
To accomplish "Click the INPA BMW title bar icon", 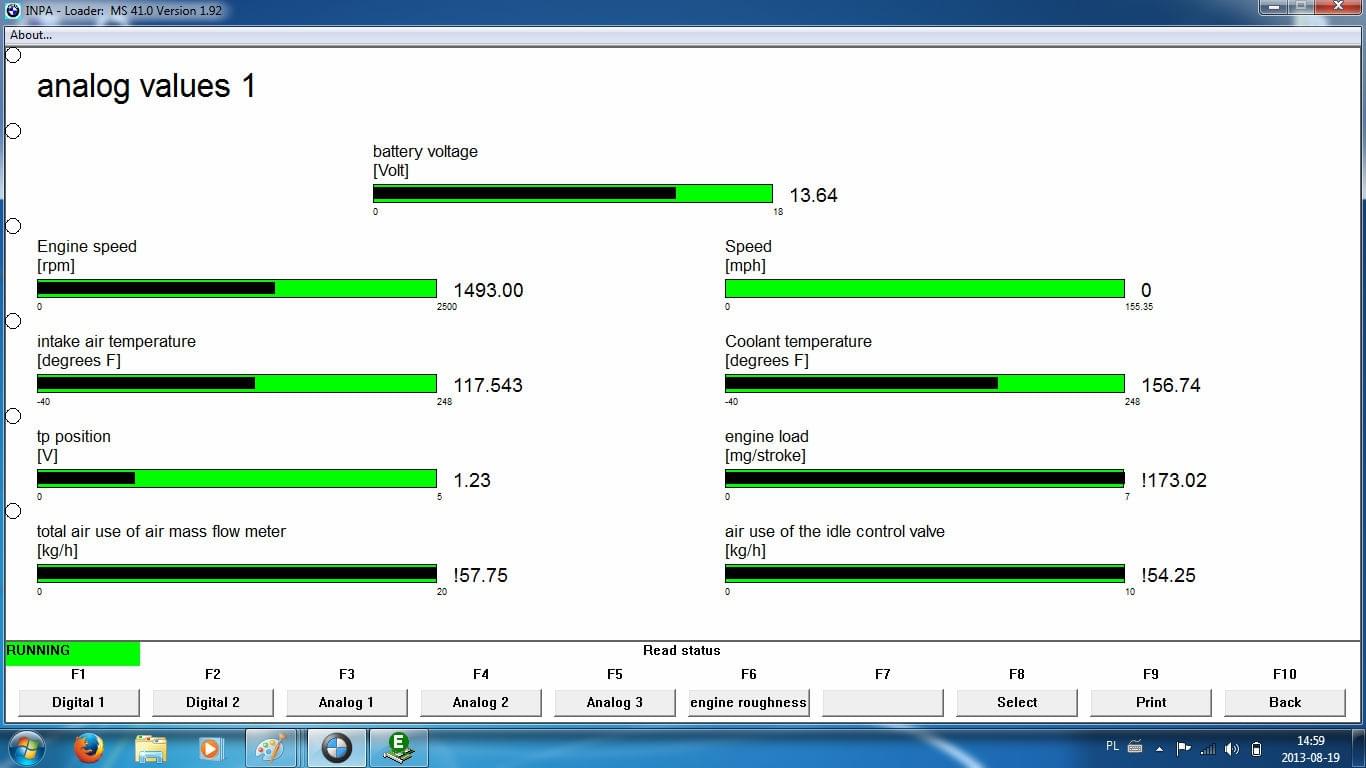I will coord(13,11).
